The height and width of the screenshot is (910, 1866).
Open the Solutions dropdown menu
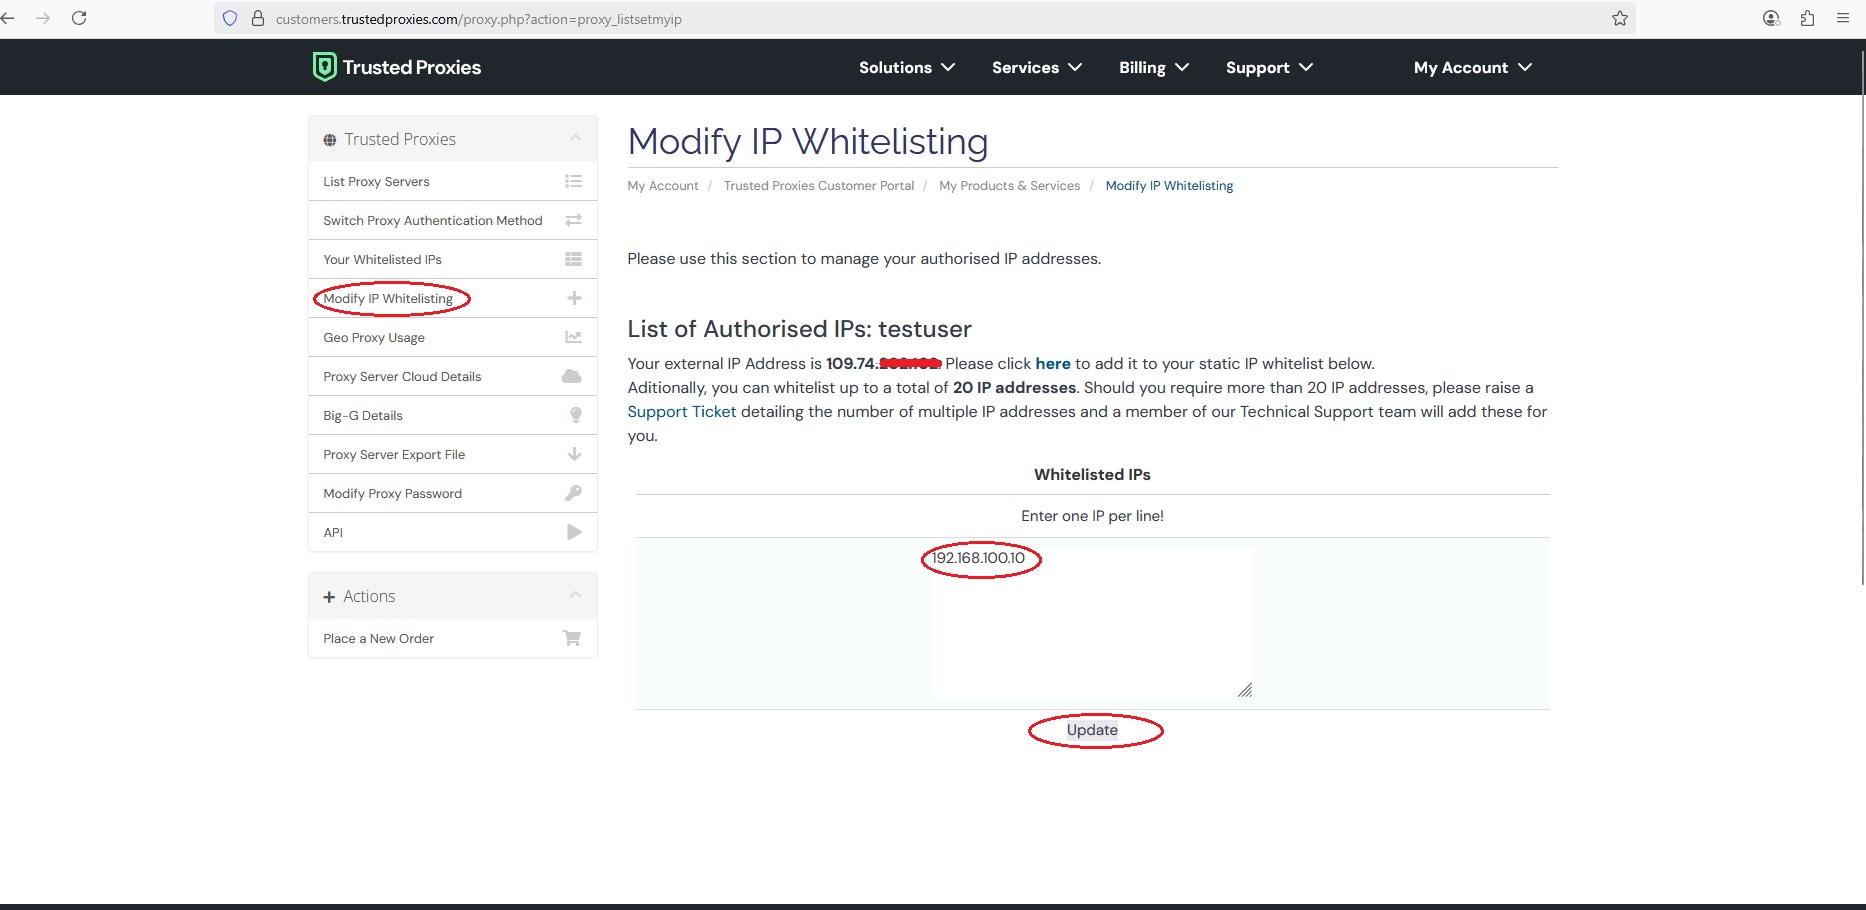click(x=907, y=67)
